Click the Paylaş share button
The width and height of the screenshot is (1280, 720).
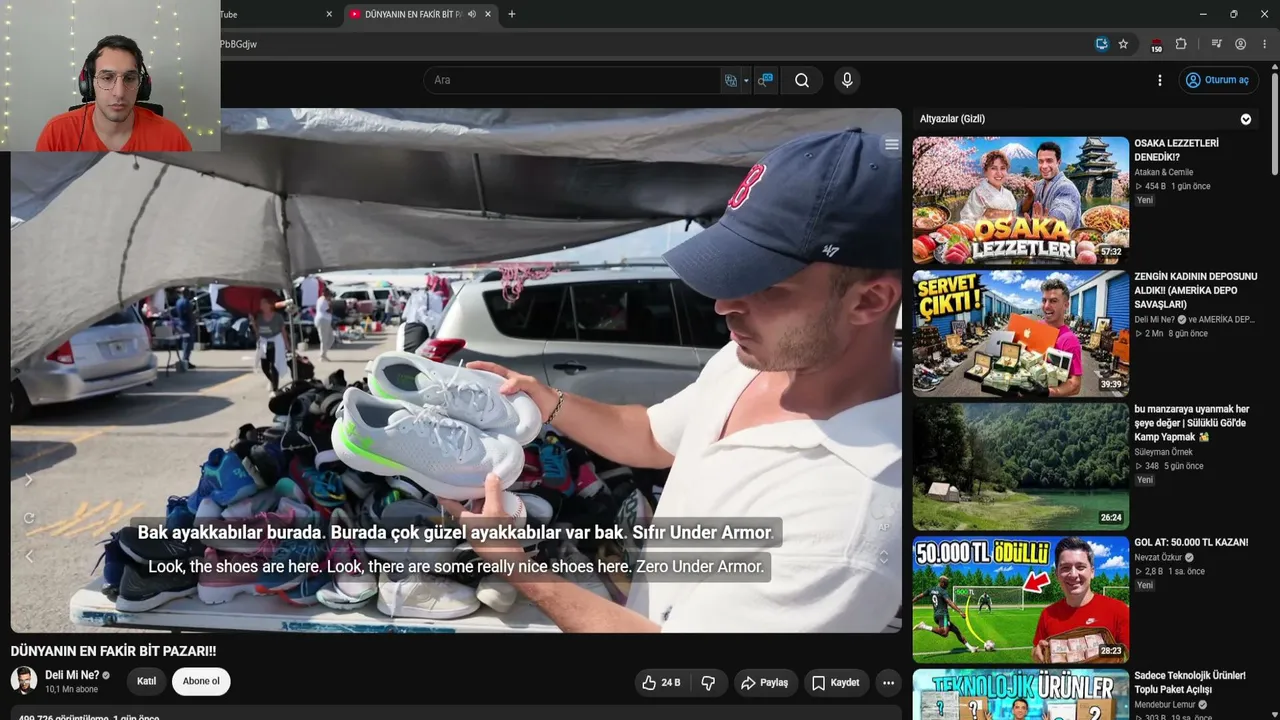(x=765, y=683)
